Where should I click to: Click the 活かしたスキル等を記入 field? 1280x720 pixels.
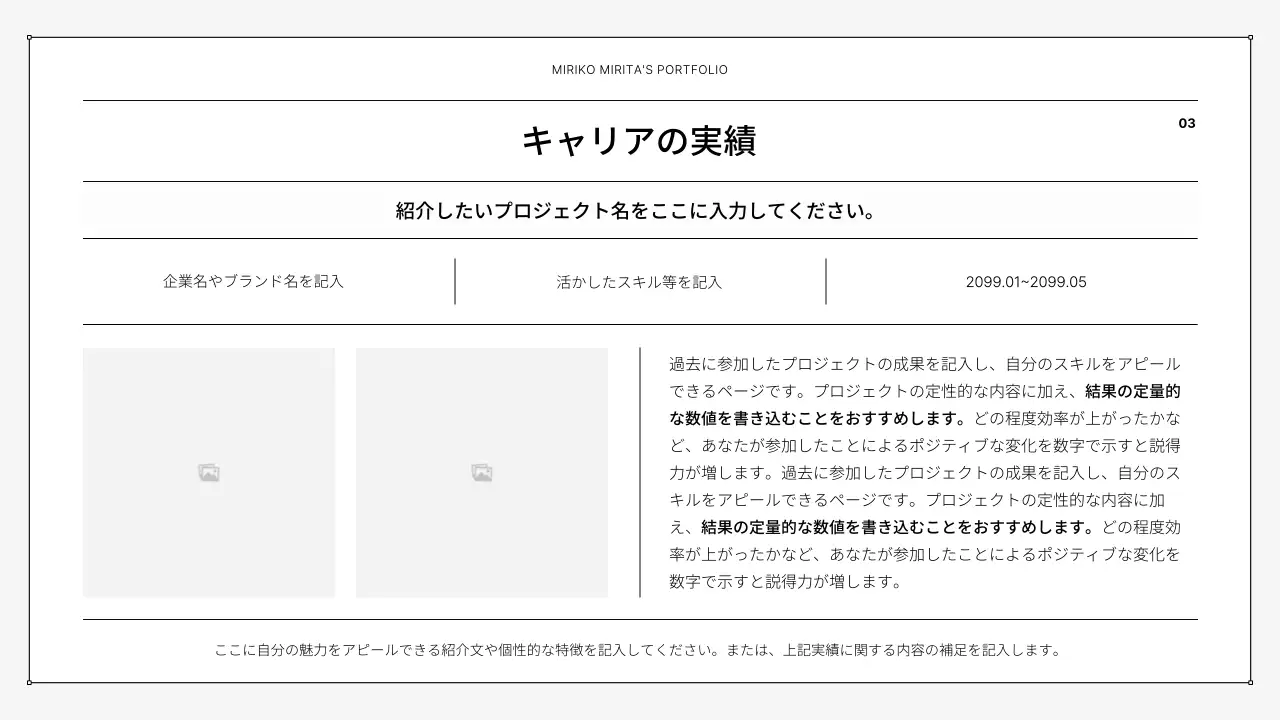[x=640, y=281]
